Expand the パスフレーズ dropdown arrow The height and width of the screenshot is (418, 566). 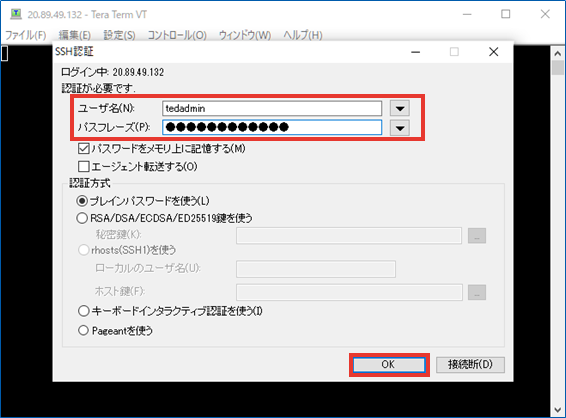point(400,128)
